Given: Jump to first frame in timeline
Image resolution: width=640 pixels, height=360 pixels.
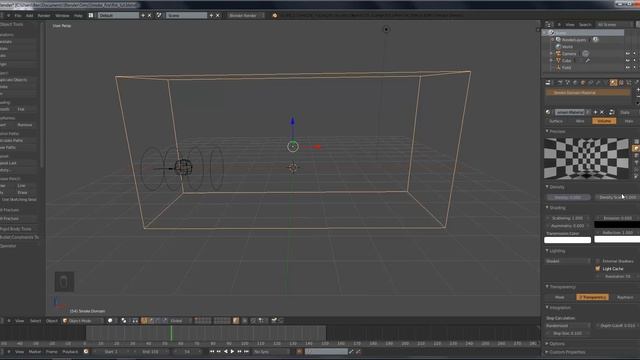Looking at the screenshot, I should [x=211, y=351].
